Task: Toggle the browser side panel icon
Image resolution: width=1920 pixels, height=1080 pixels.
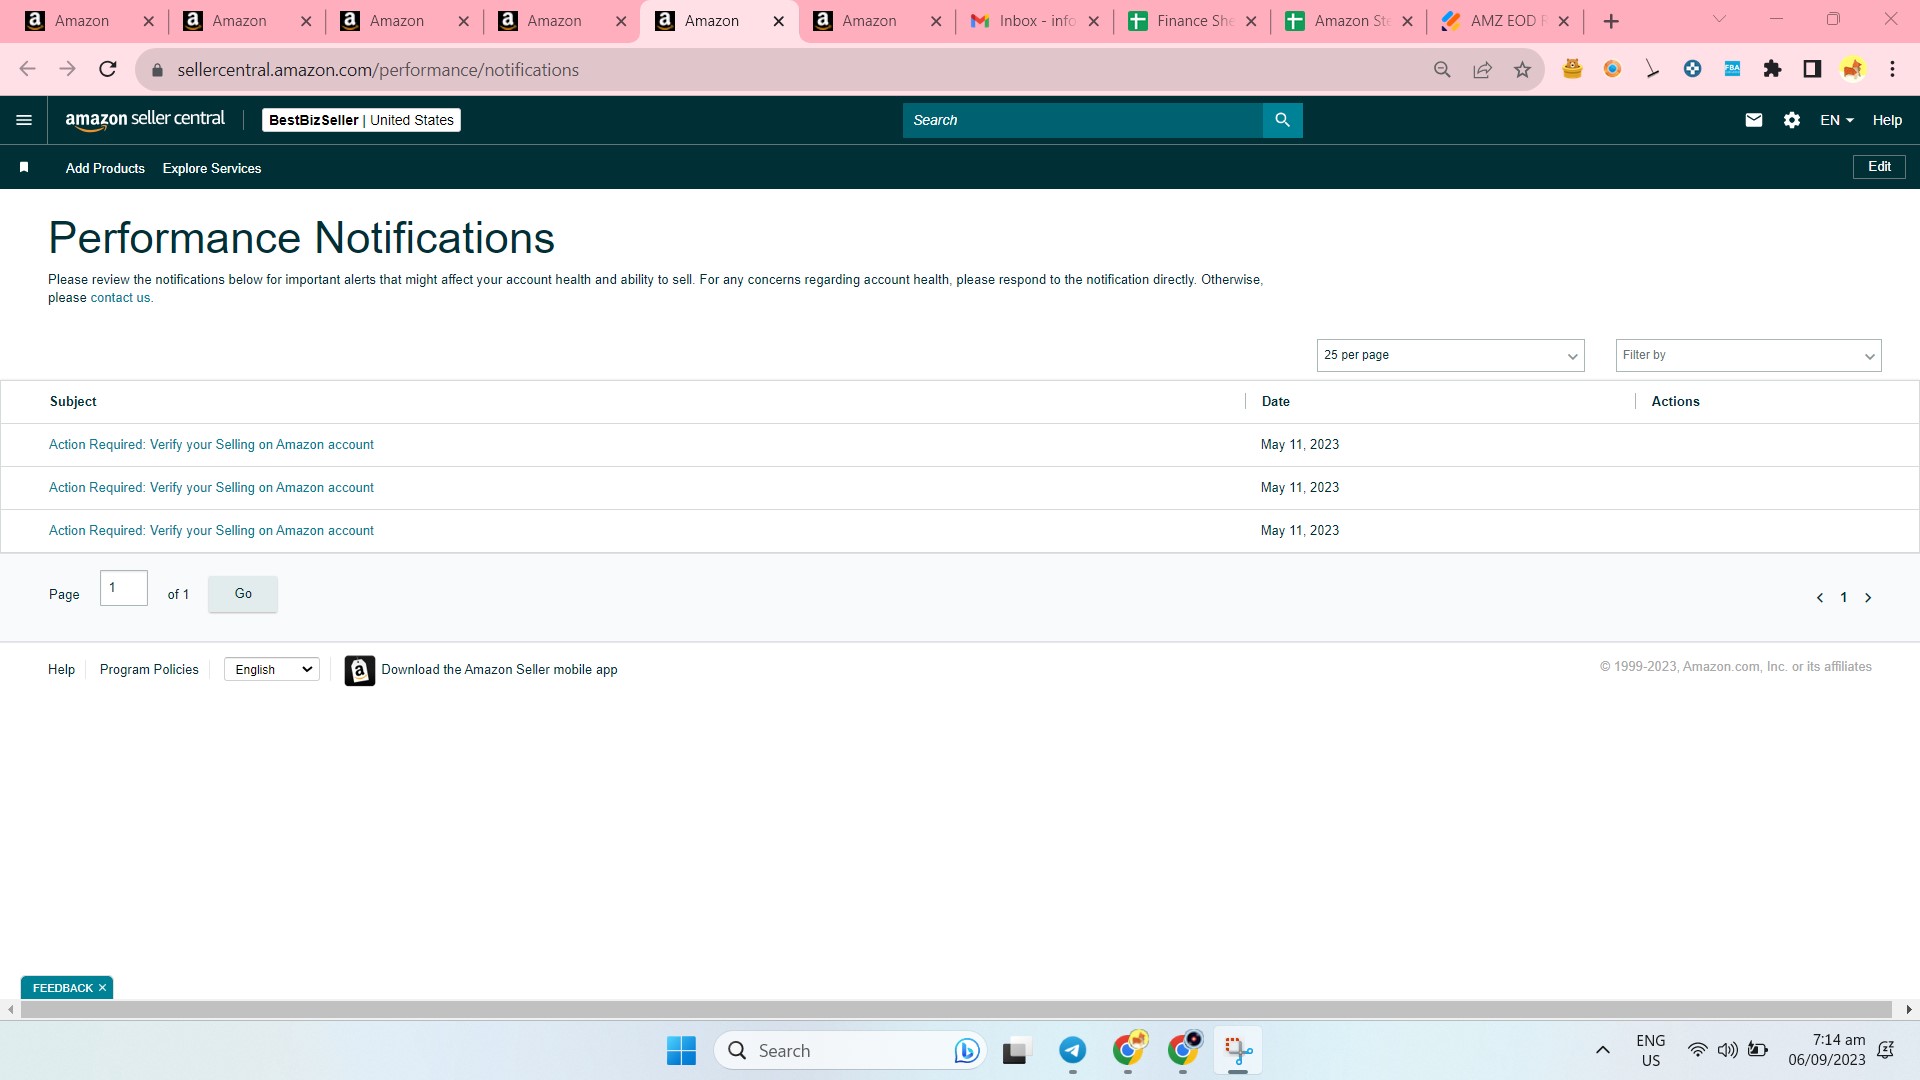Action: pyautogui.click(x=1812, y=69)
